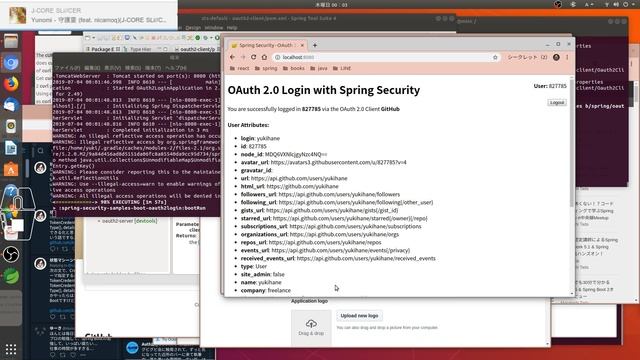Click the browser forward arrow
This screenshot has height=360, width=640.
coord(243,57)
